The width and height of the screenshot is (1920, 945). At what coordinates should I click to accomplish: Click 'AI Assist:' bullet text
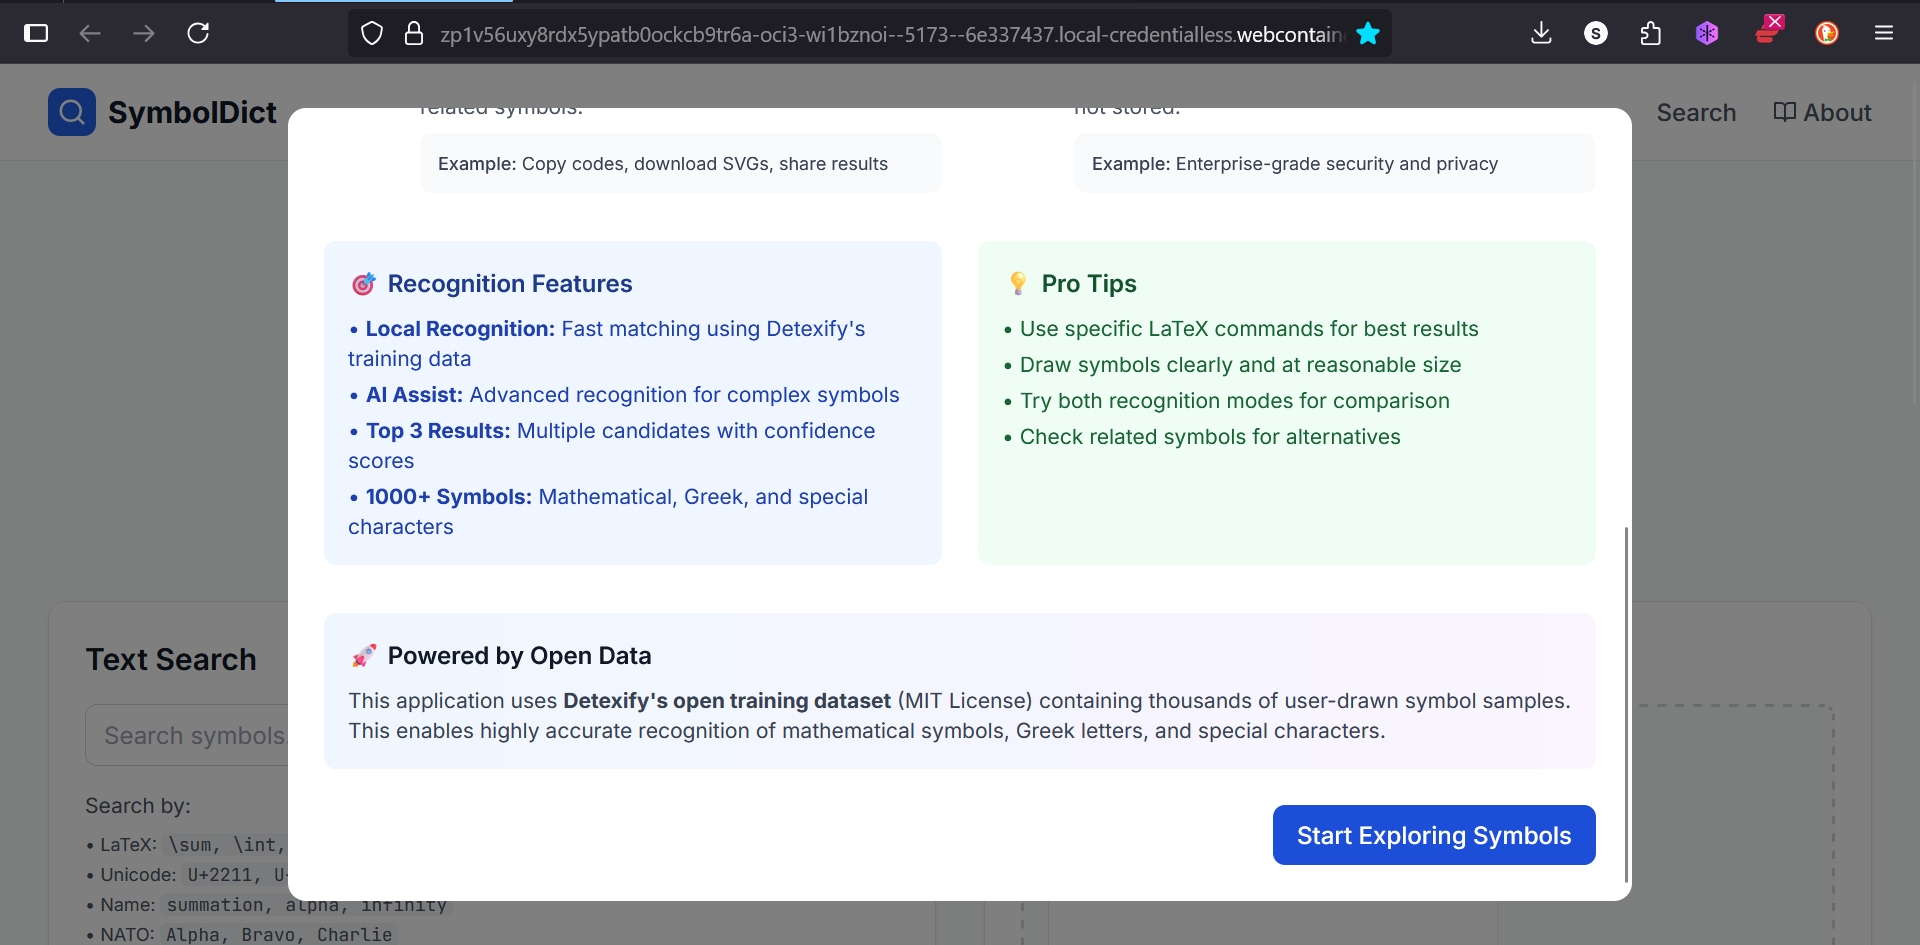tap(414, 395)
